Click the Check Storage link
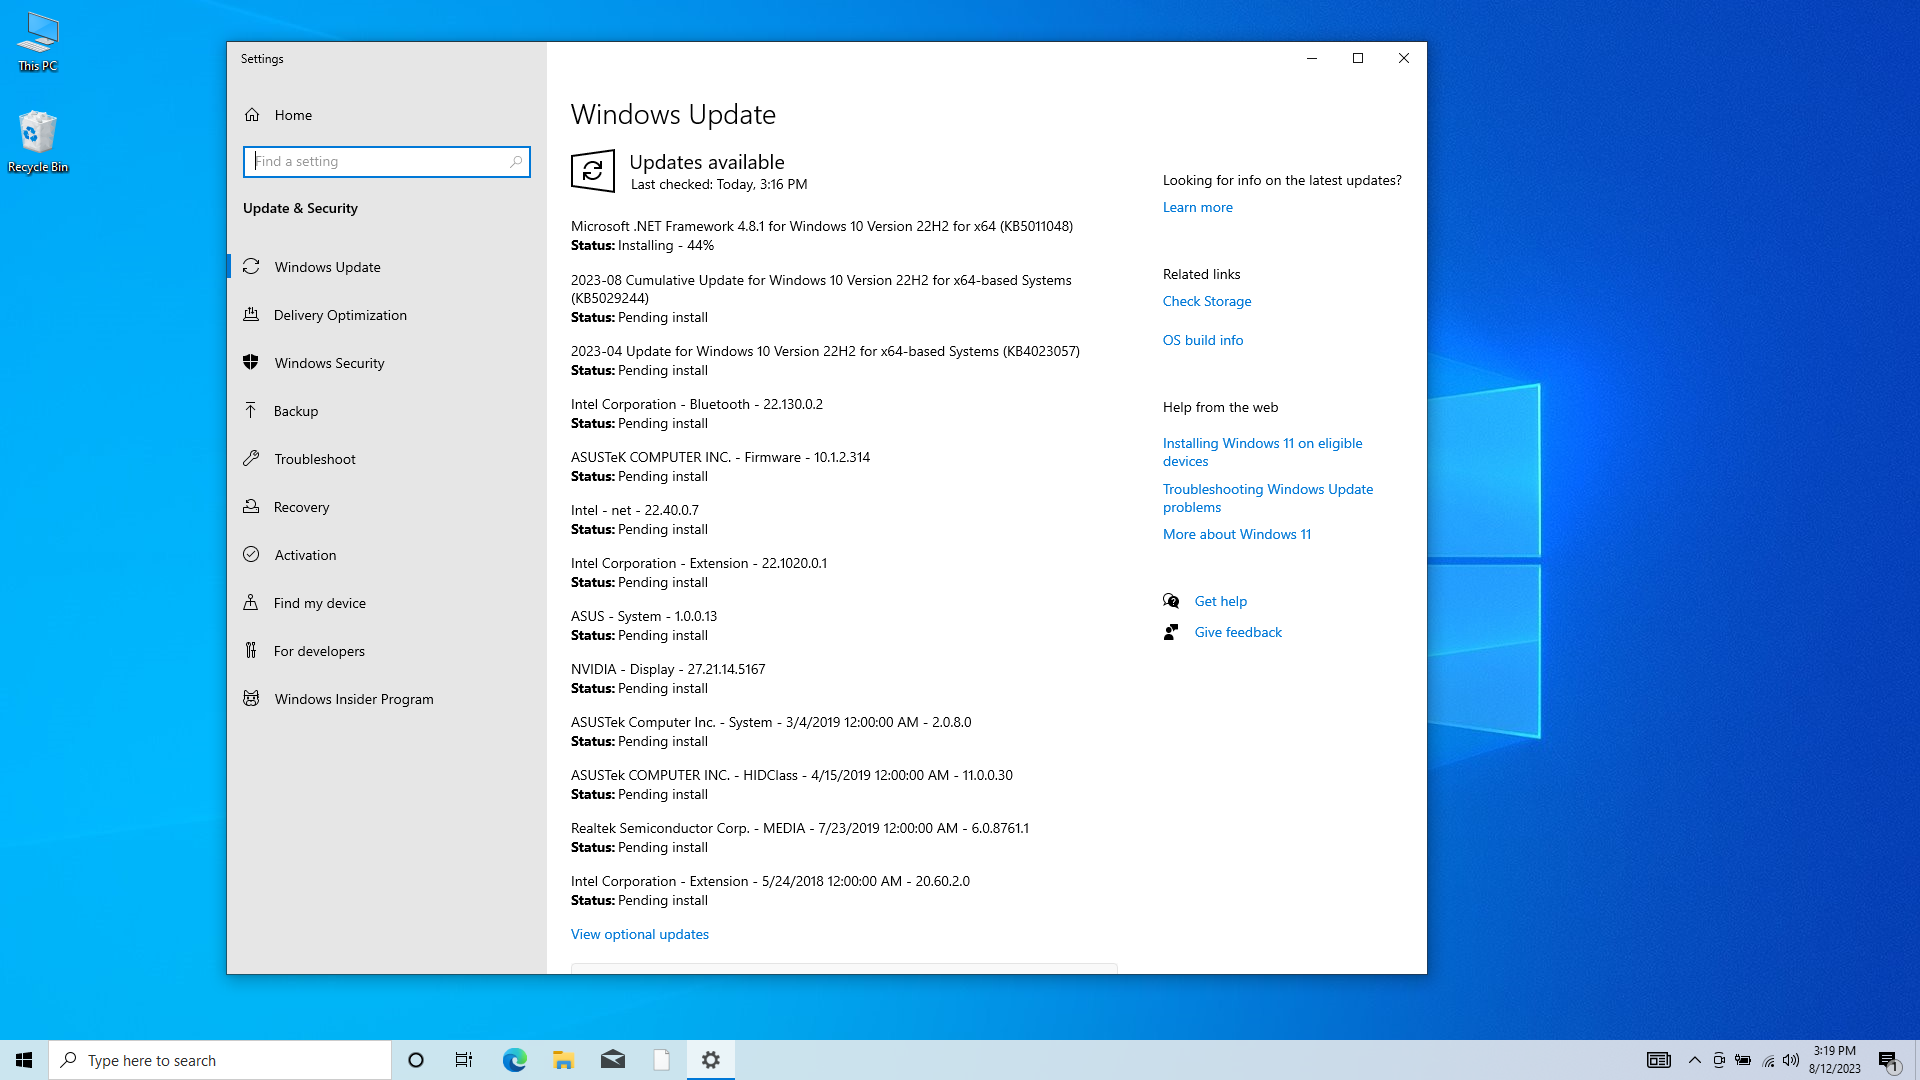 pos(1206,301)
